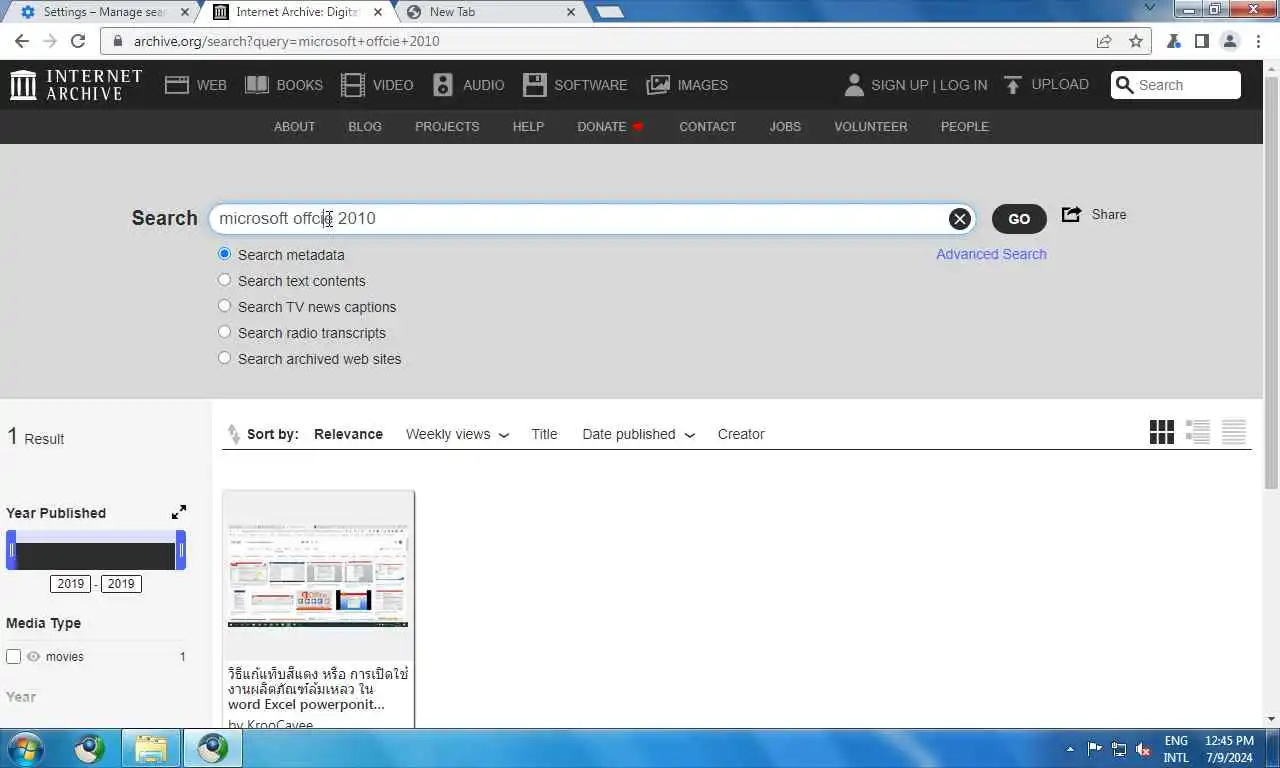The height and width of the screenshot is (768, 1280).
Task: Open the Advanced Search link
Action: click(991, 254)
